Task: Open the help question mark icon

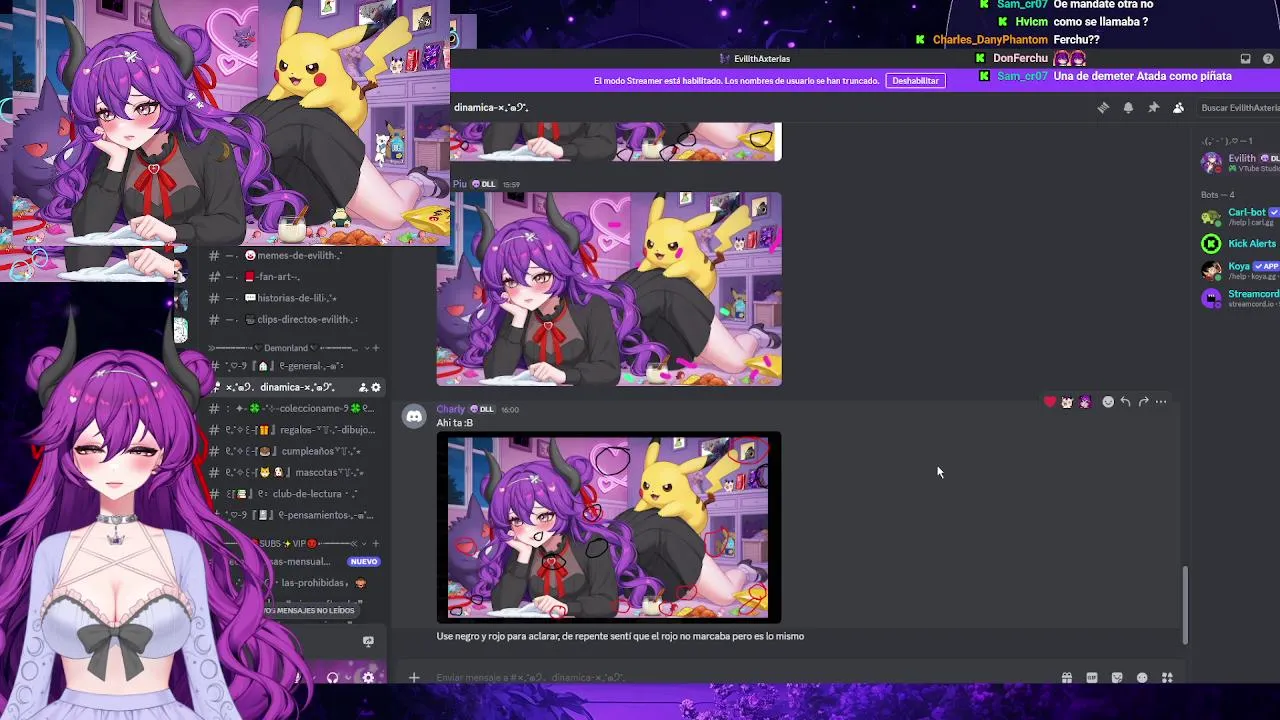Action: (1268, 59)
